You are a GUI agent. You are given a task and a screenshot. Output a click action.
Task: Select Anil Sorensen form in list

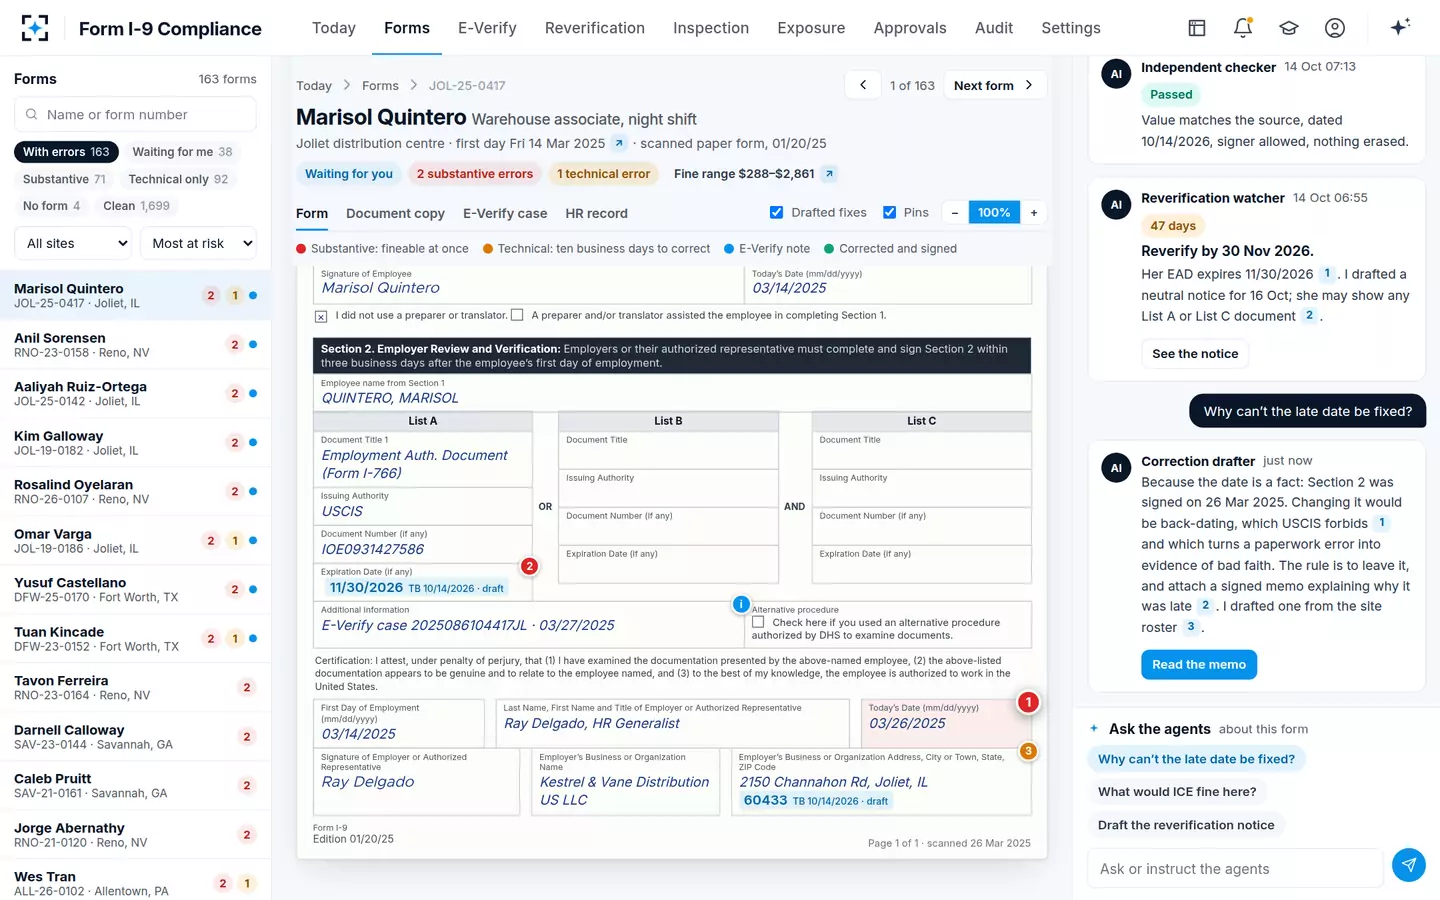(x=135, y=345)
